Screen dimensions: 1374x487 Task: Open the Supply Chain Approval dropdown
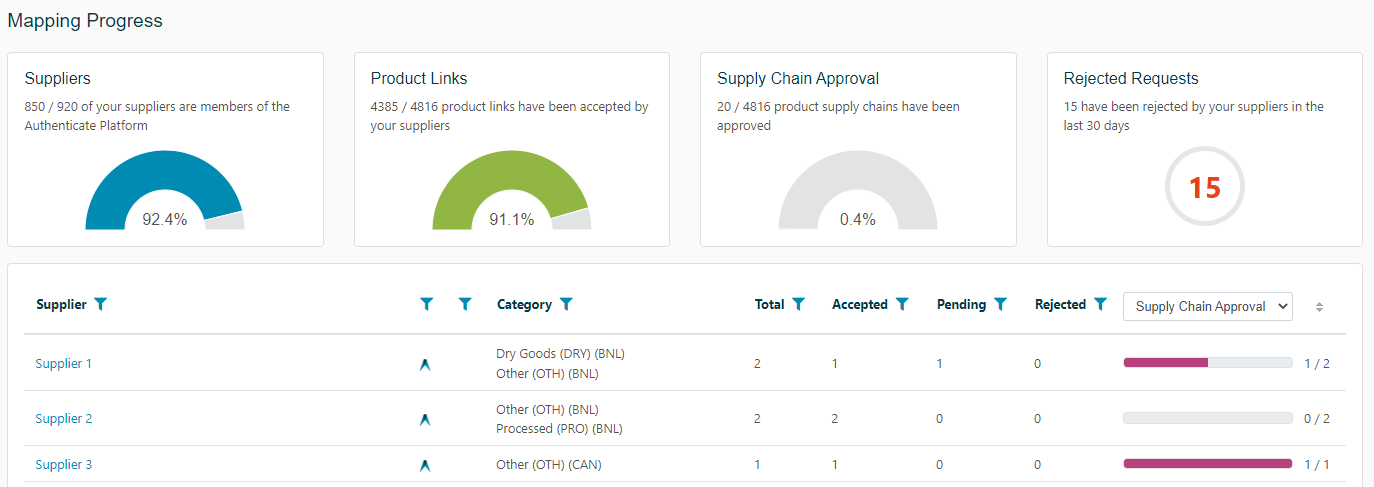[1207, 307]
